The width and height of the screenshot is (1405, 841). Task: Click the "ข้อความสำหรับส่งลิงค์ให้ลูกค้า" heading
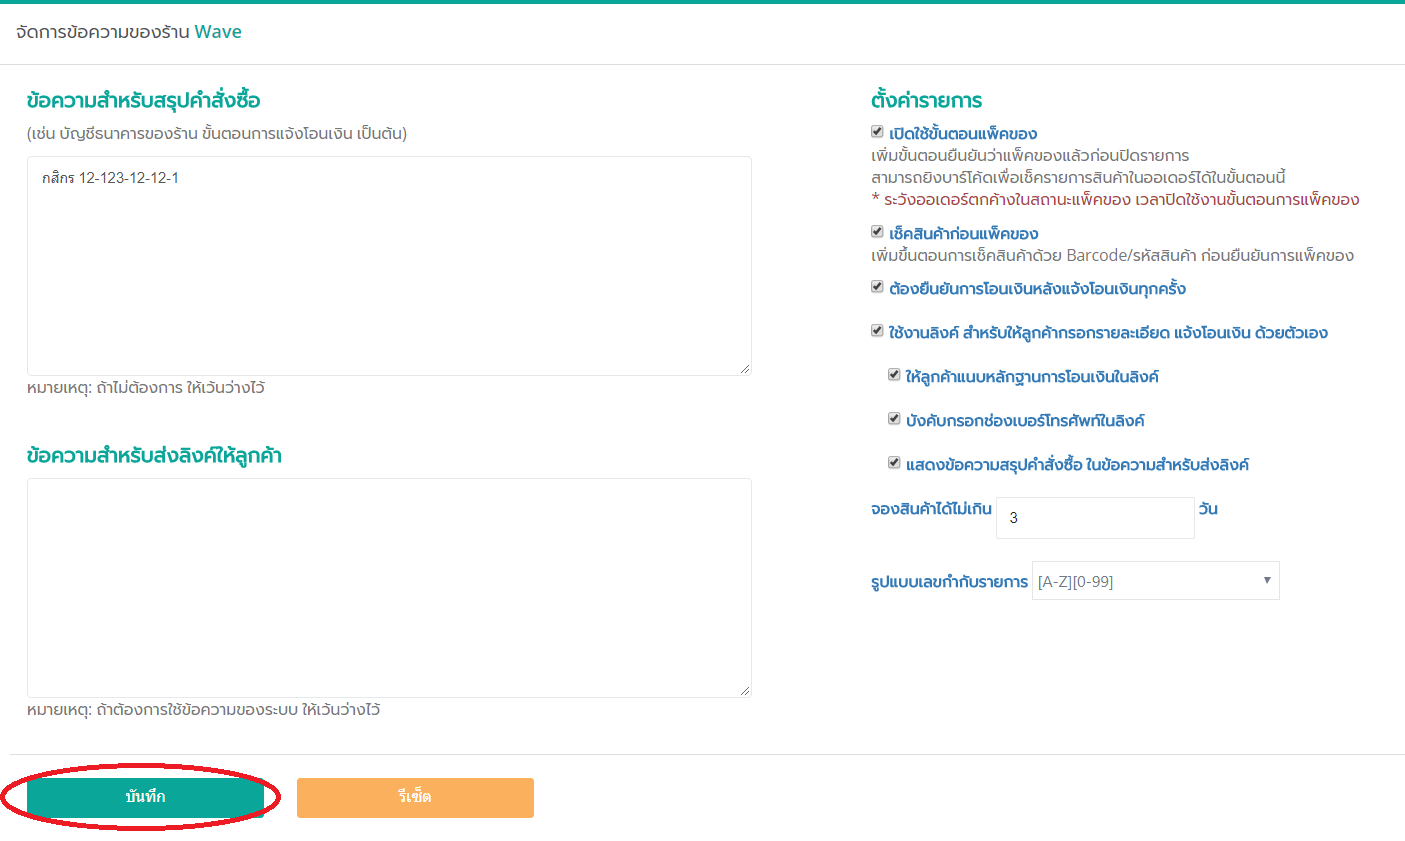coord(154,456)
